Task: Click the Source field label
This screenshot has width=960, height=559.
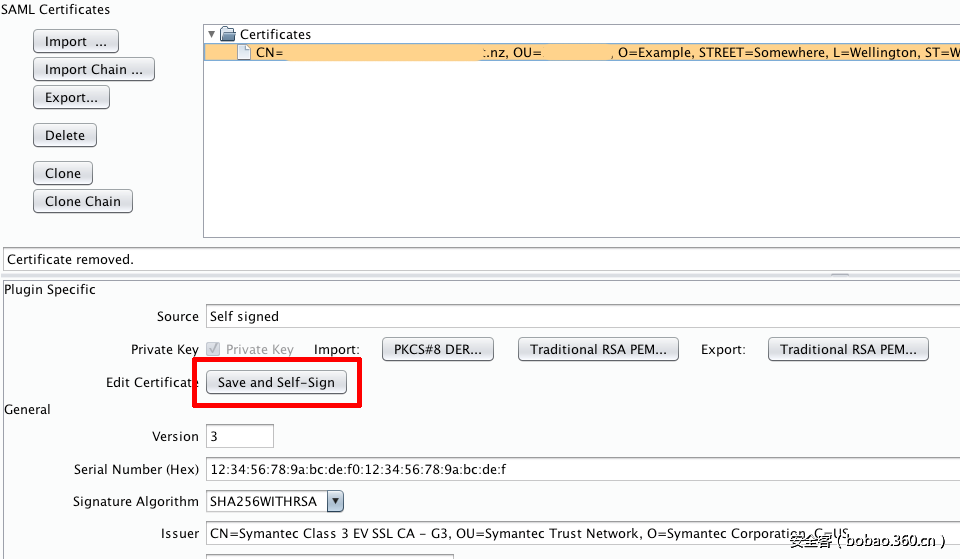Action: [178, 317]
